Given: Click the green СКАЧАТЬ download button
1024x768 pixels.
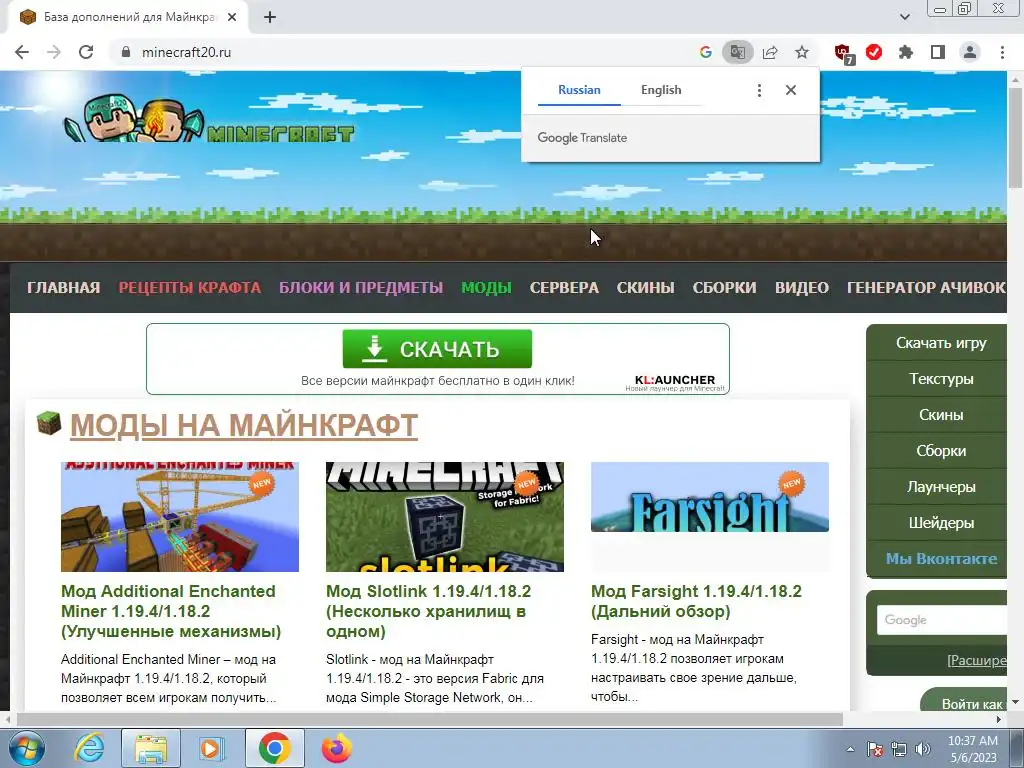Looking at the screenshot, I should [x=437, y=349].
